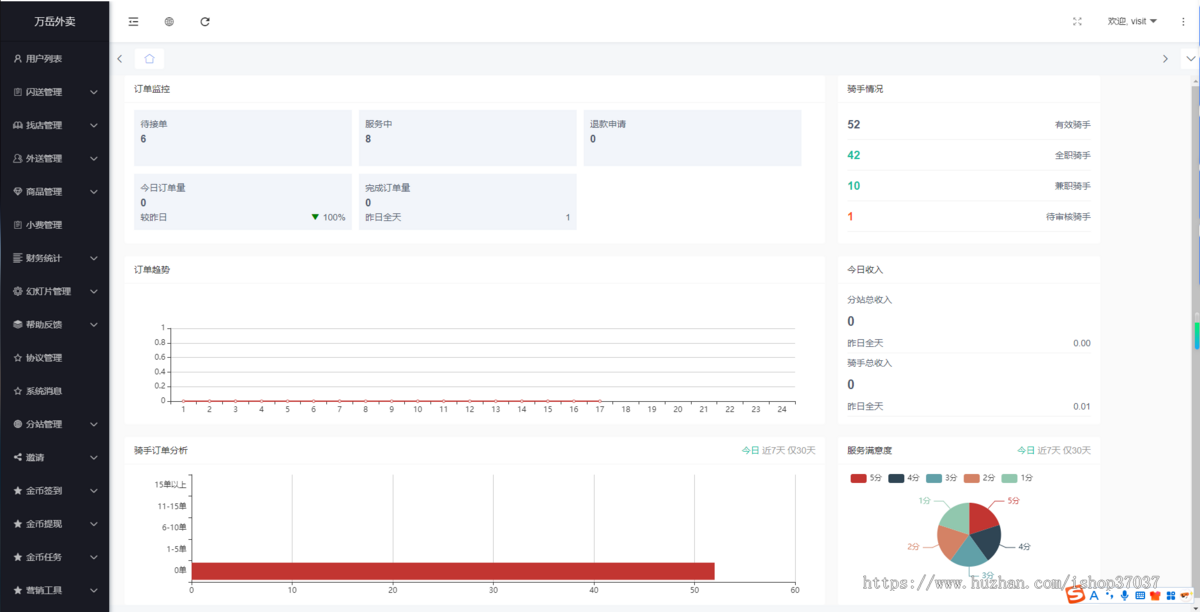Open the 欢迎, visit user dropdown
The height and width of the screenshot is (612, 1200).
pos(1132,21)
